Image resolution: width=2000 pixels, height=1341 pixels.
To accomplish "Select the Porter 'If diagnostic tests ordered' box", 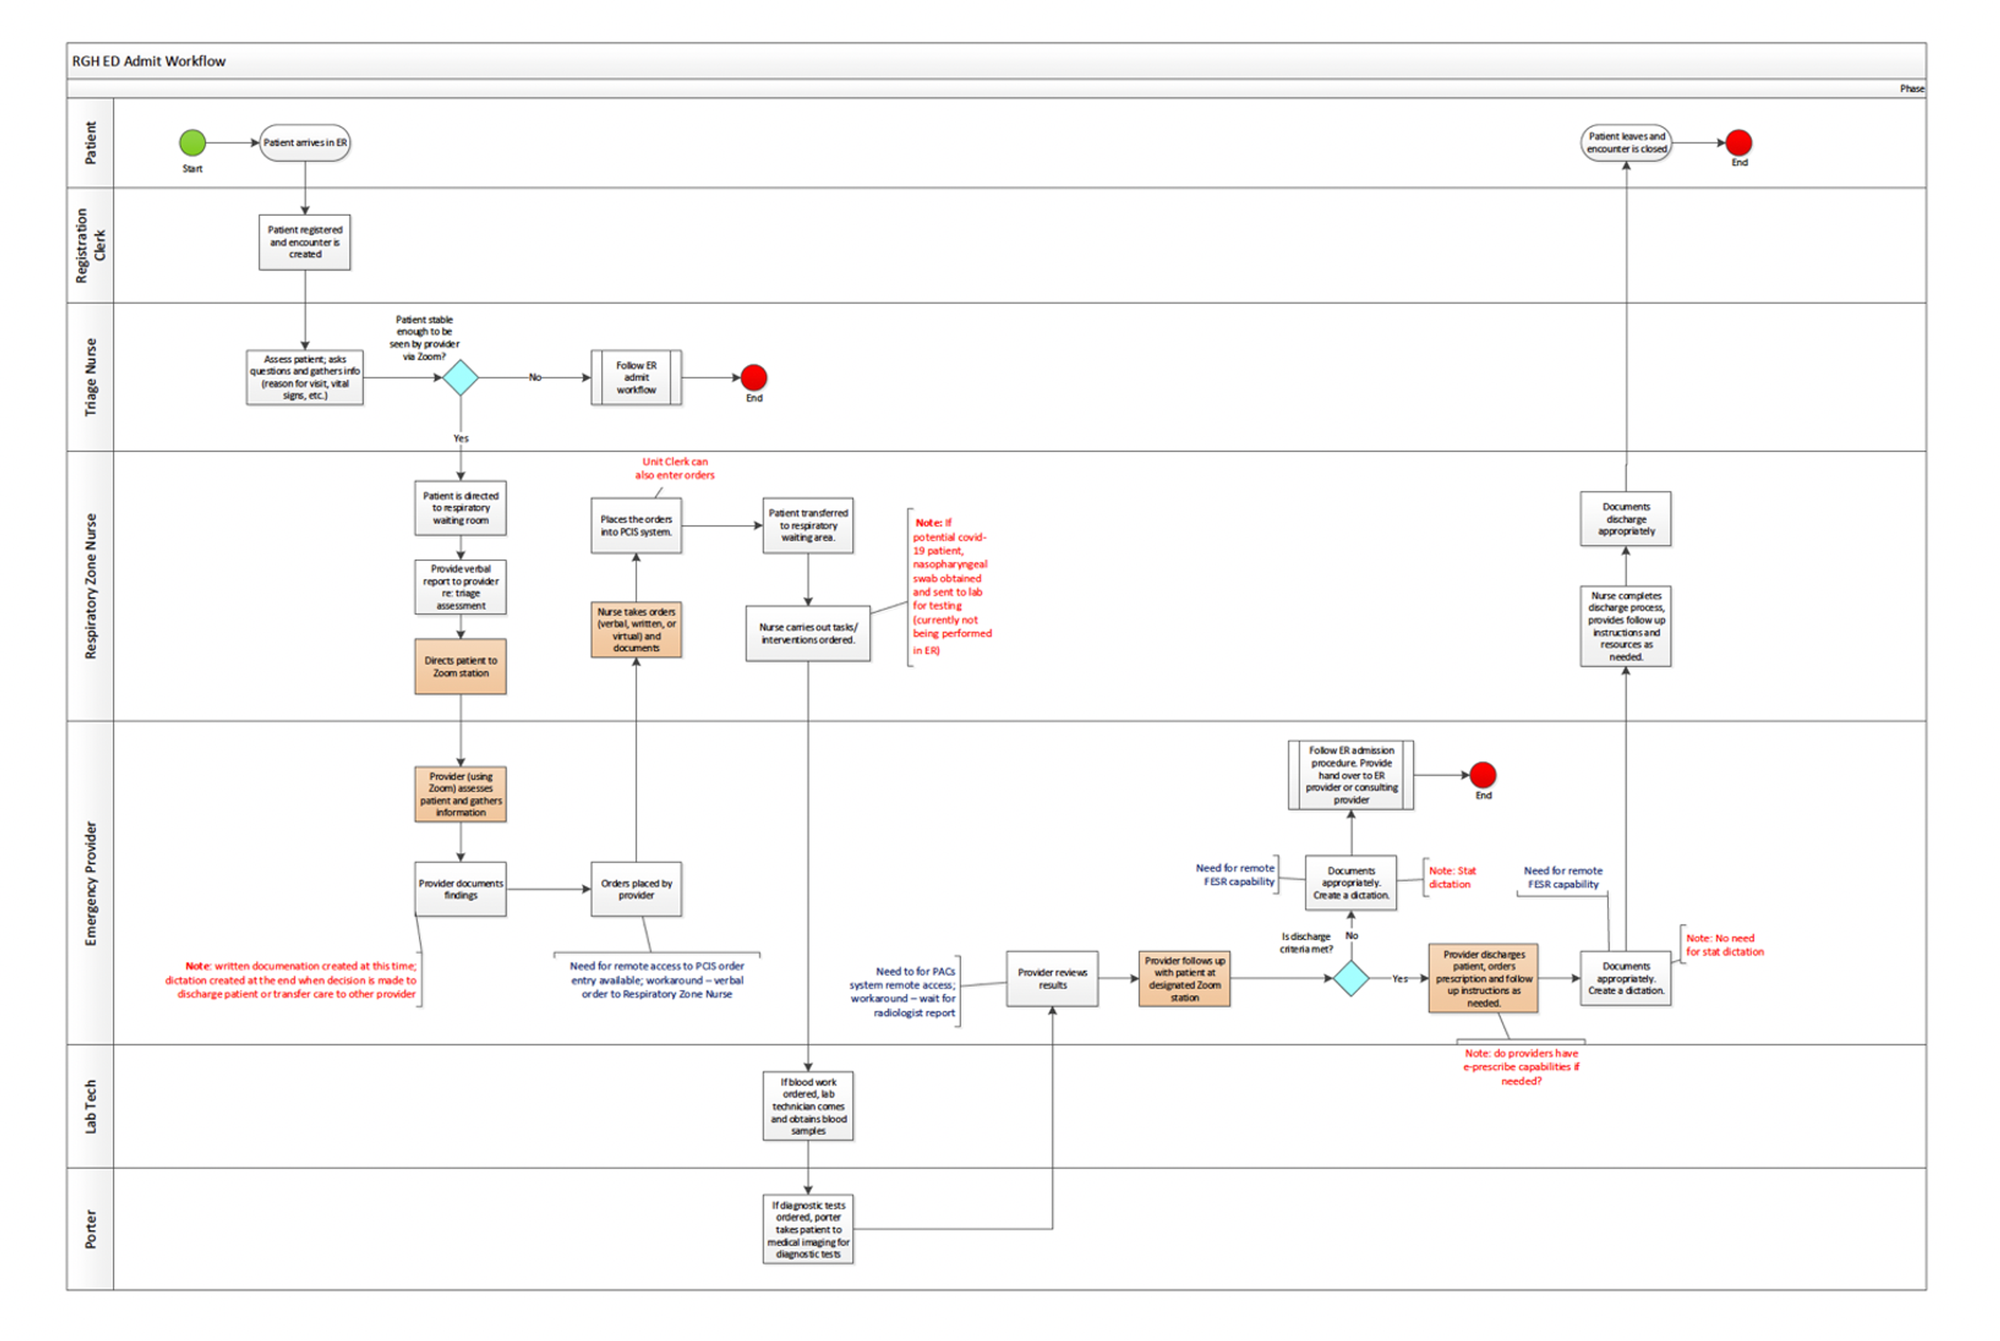I will (808, 1229).
